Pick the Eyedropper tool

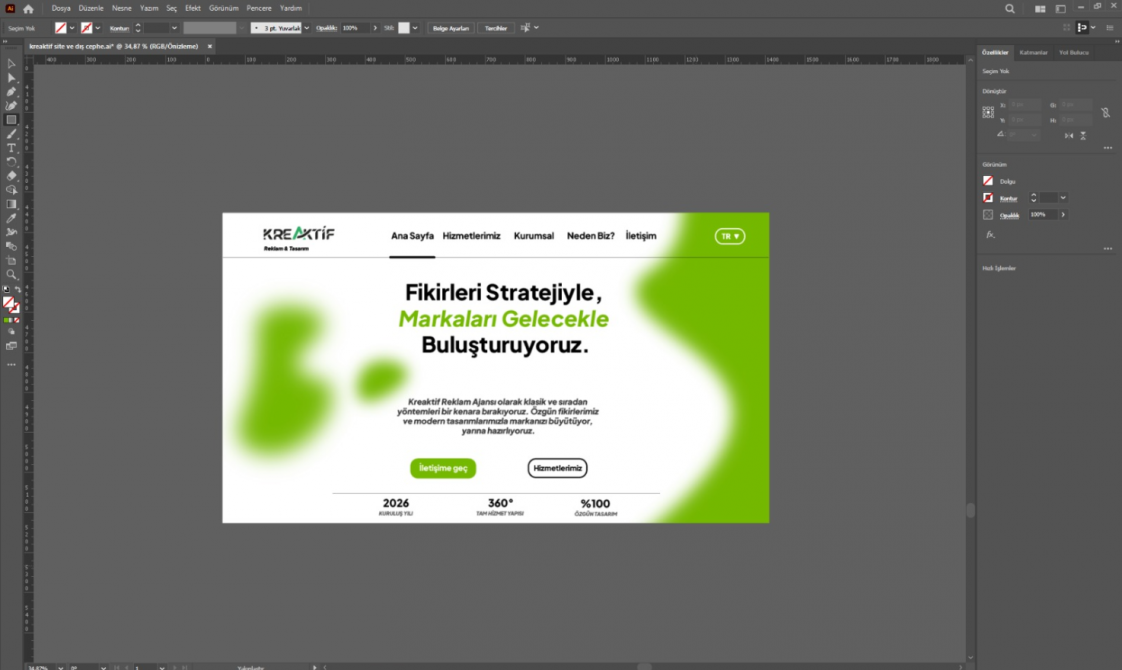11,218
